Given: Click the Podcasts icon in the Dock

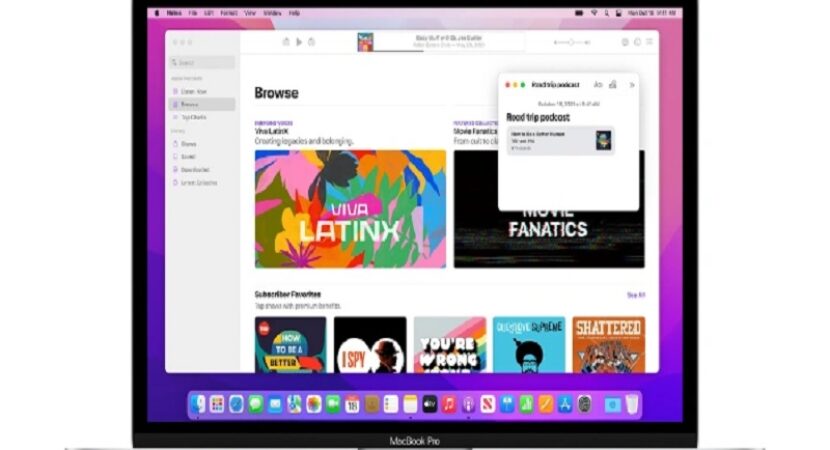Looking at the screenshot, I should [x=468, y=404].
